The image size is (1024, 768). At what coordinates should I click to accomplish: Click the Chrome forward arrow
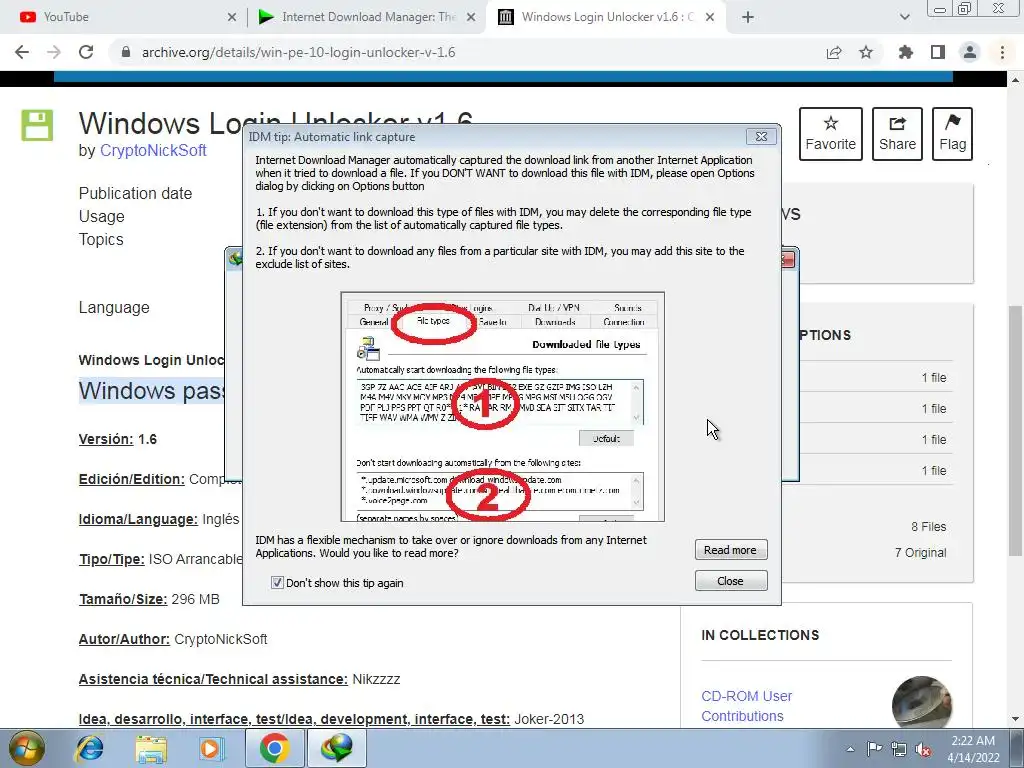pyautogui.click(x=54, y=52)
